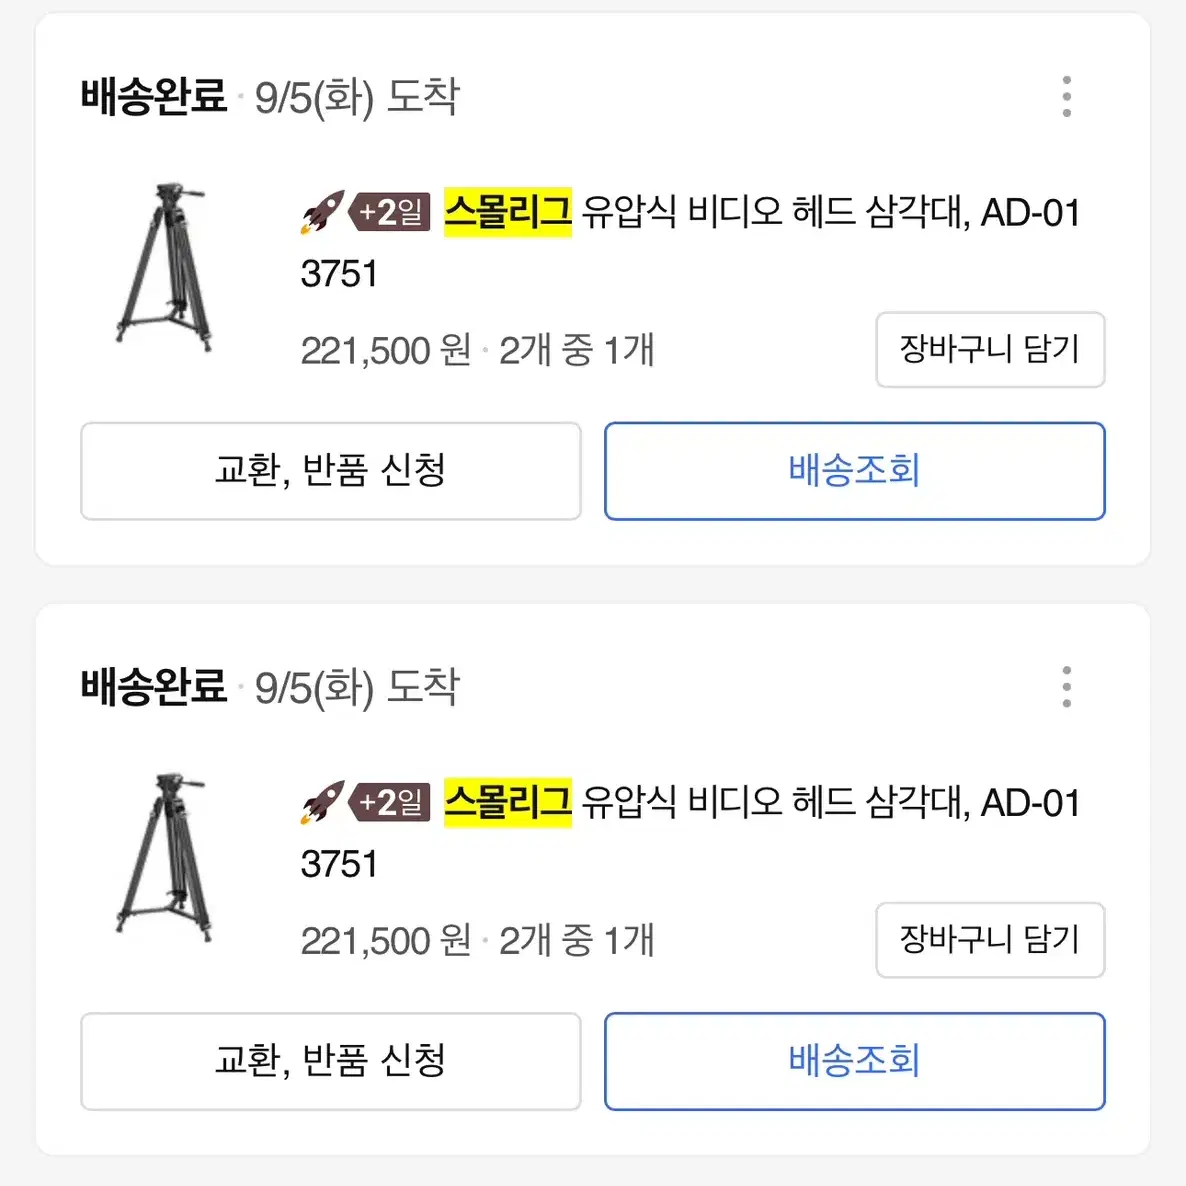Tap 221,500 원 price on second order
1186x1186 pixels.
point(386,940)
